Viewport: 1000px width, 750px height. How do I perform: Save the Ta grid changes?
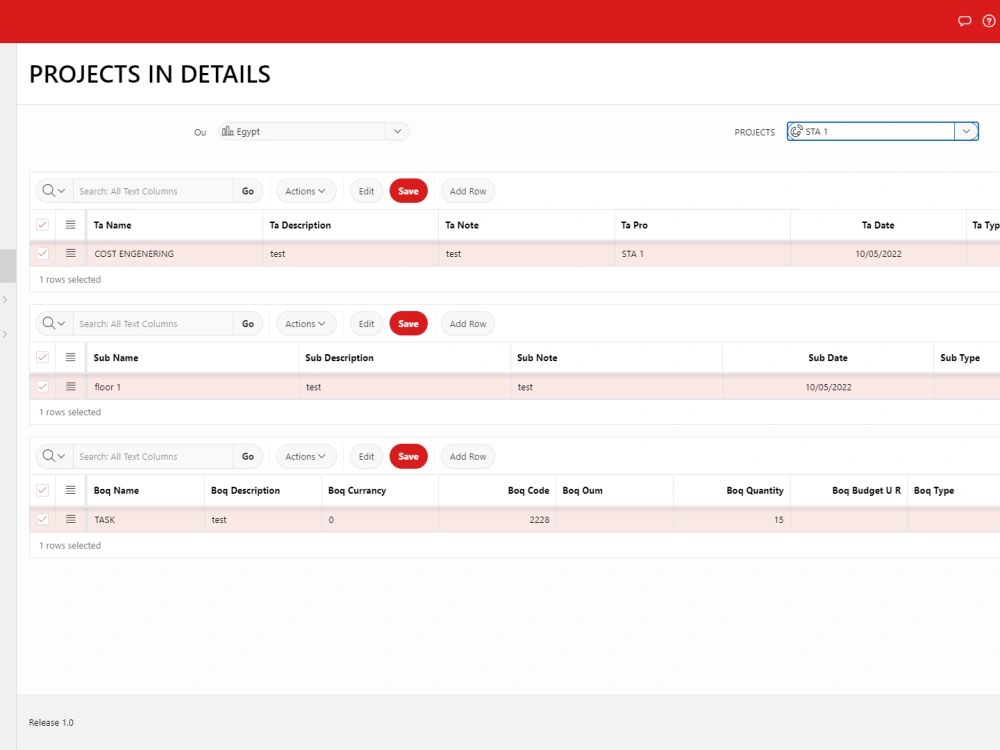[408, 191]
